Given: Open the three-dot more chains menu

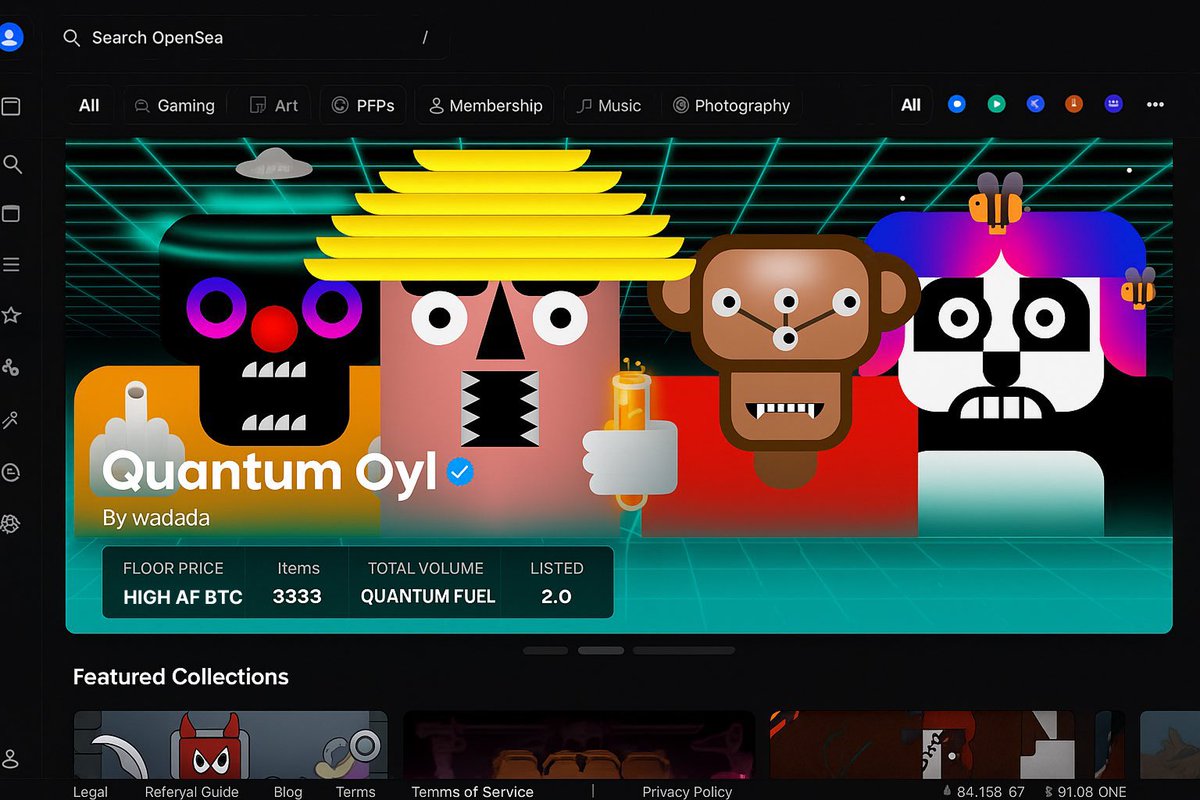Looking at the screenshot, I should coord(1155,105).
